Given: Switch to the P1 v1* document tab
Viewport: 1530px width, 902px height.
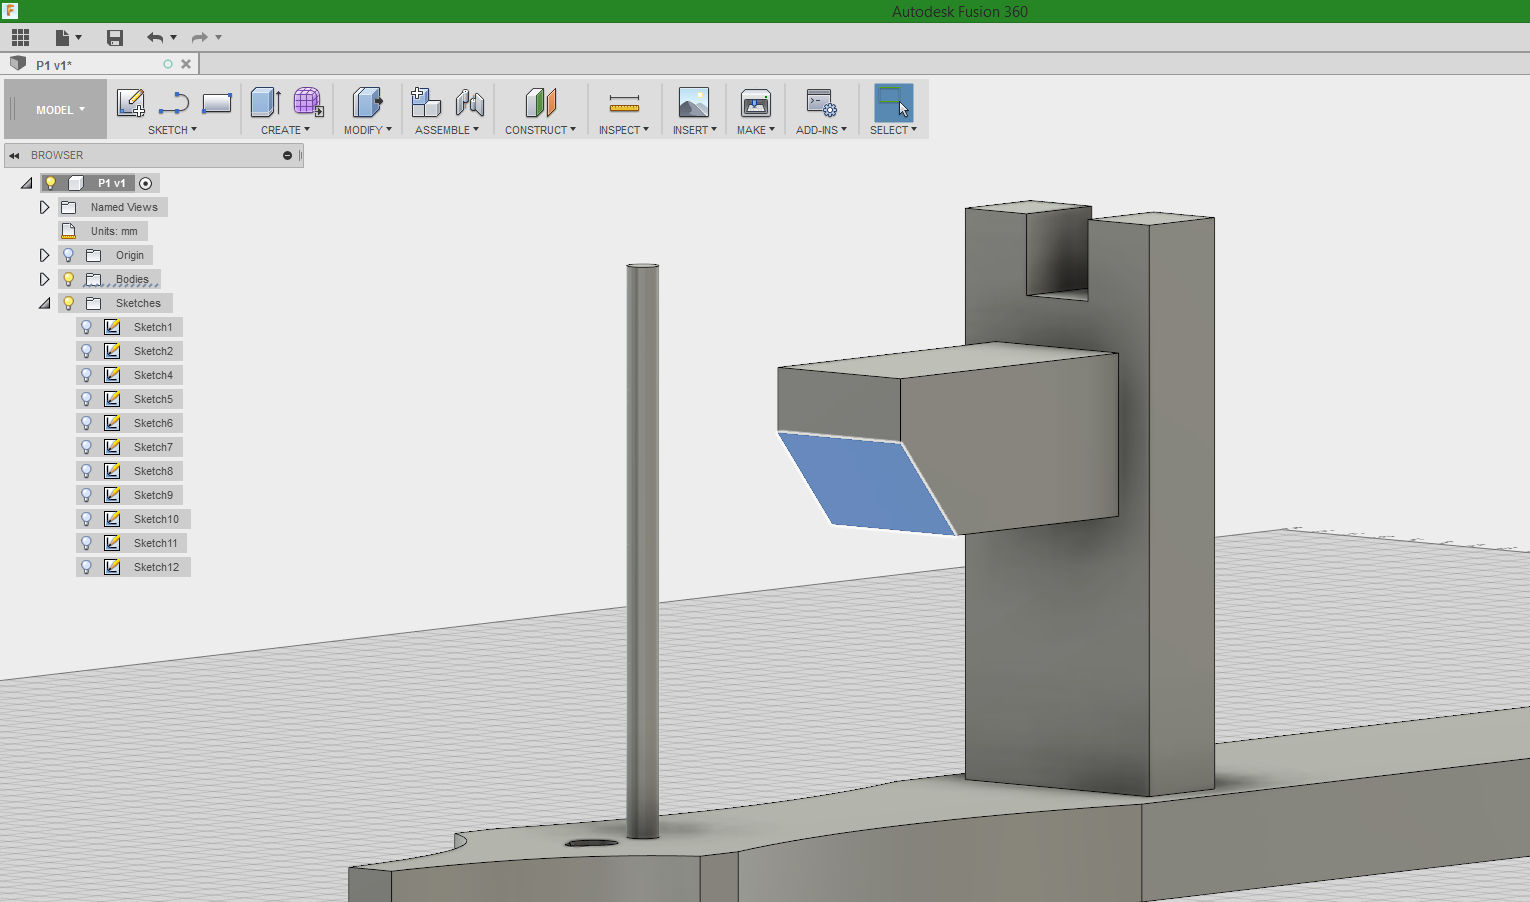Looking at the screenshot, I should pos(54,65).
